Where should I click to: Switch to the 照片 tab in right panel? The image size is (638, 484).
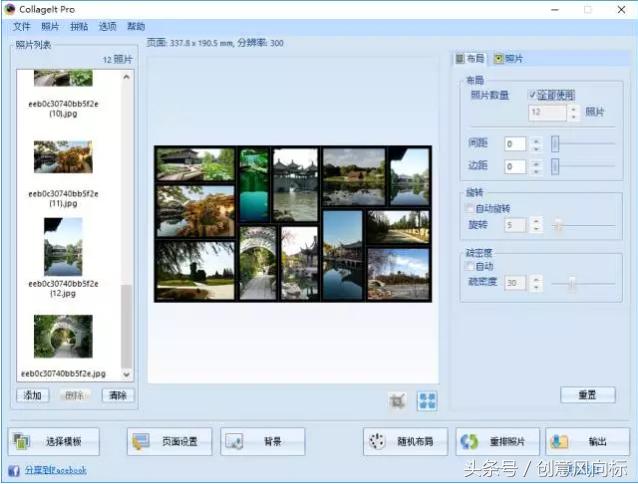(508, 59)
